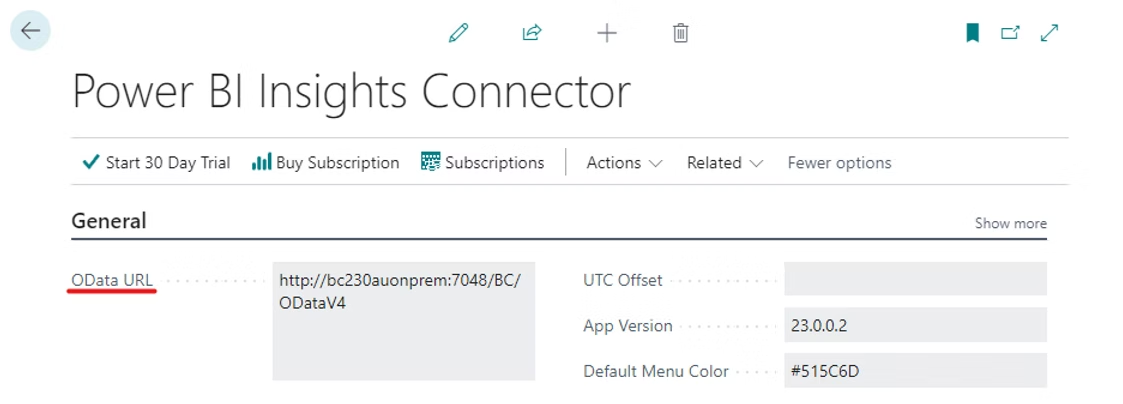1123x404 pixels.
Task: Click the UTC Offset field
Action: [914, 279]
